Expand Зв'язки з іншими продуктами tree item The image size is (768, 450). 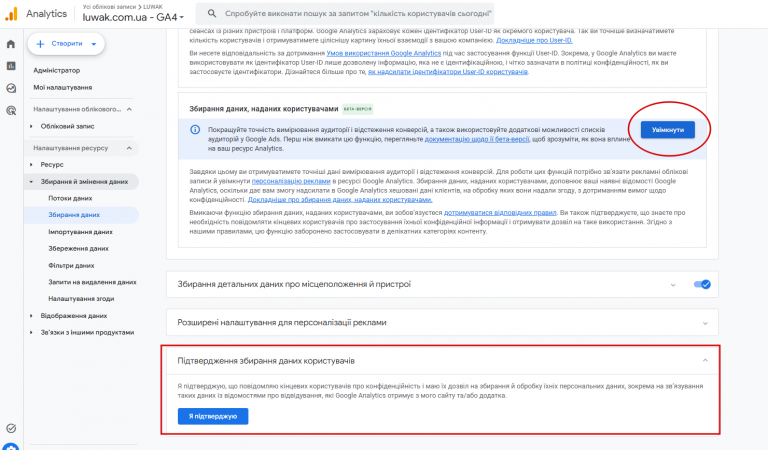(x=31, y=332)
